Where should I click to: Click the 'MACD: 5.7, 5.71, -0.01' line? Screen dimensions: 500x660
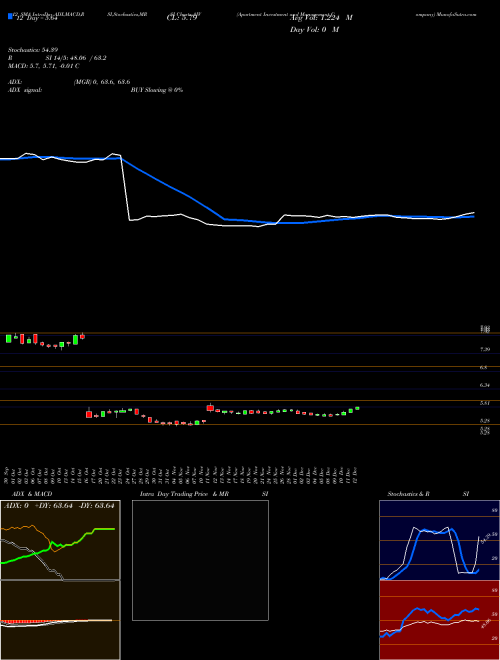[x=44, y=66]
